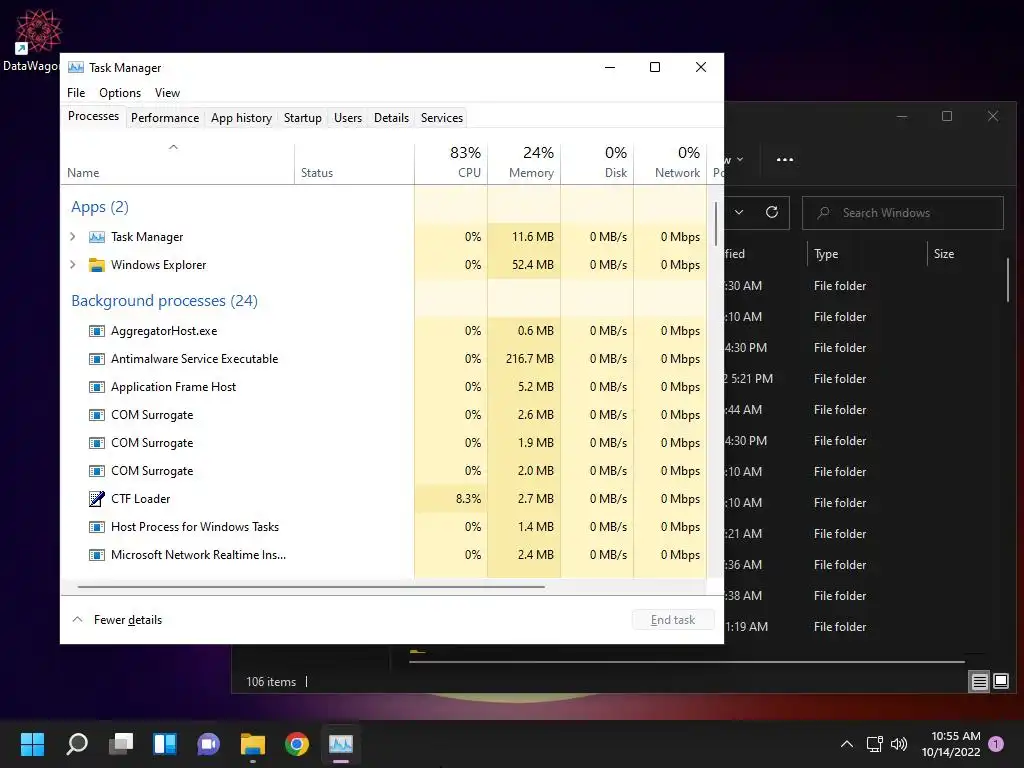Switch Explorer to large icons view
This screenshot has width=1024, height=768.
pyautogui.click(x=1001, y=682)
